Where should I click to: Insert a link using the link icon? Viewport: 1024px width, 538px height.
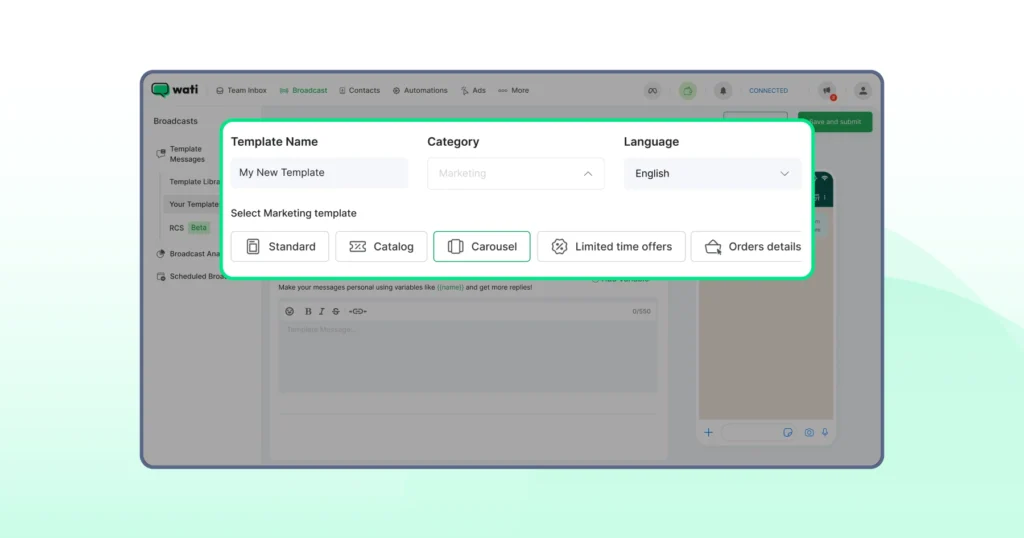[x=357, y=311]
